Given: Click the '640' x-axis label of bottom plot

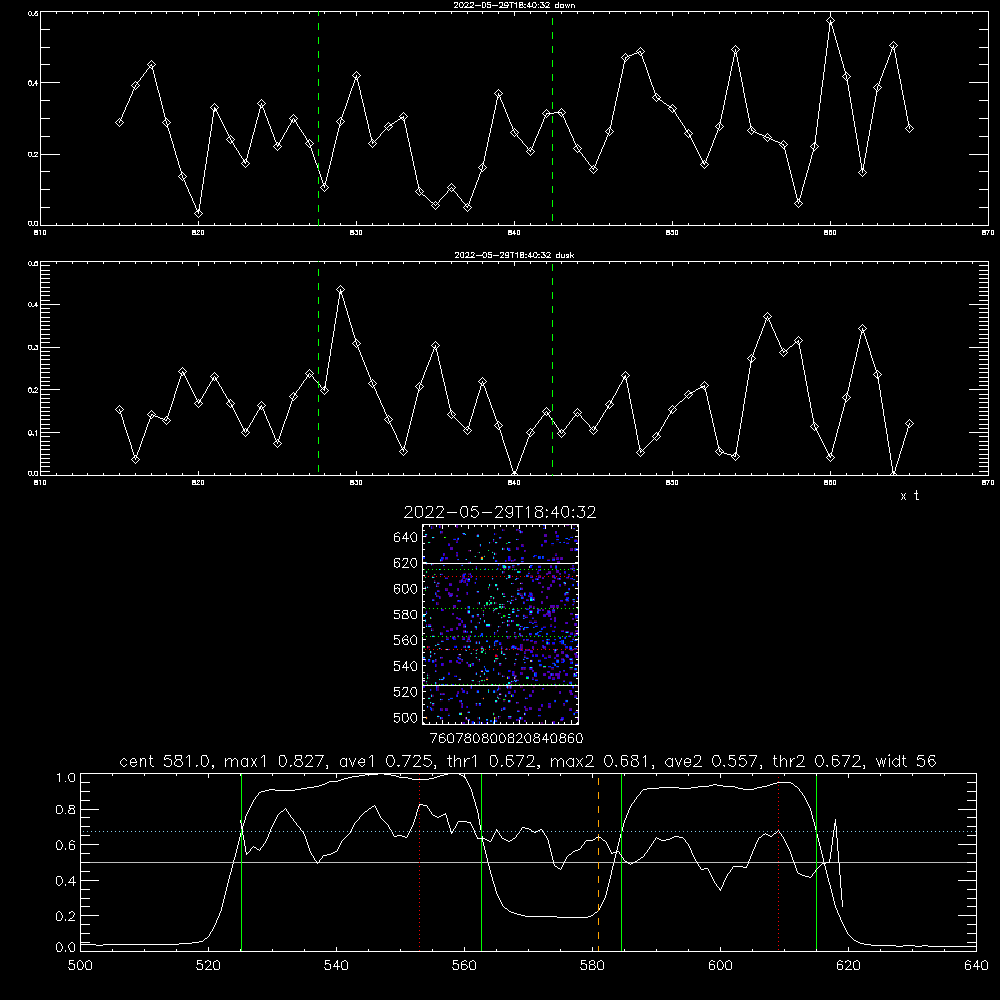Looking at the screenshot, I should pos(976,966).
